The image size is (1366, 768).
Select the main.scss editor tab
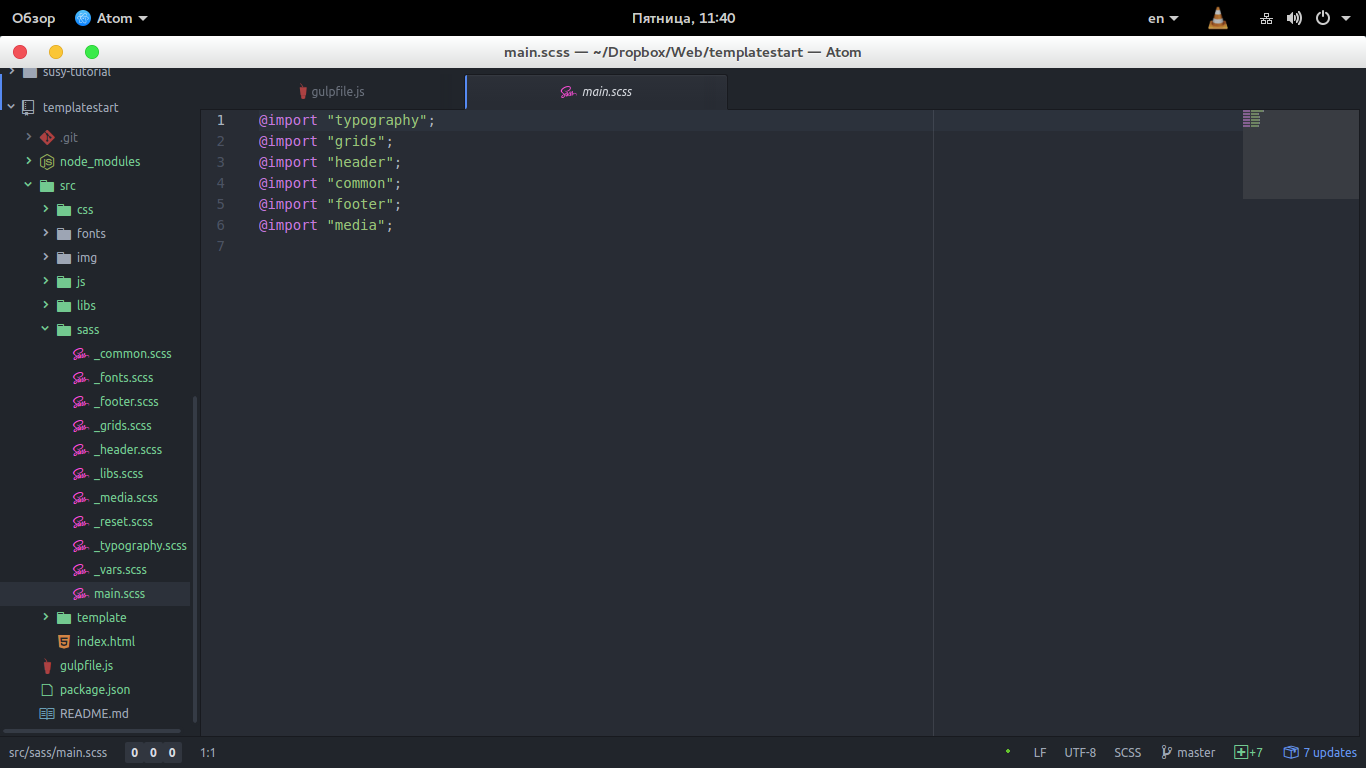coord(596,92)
